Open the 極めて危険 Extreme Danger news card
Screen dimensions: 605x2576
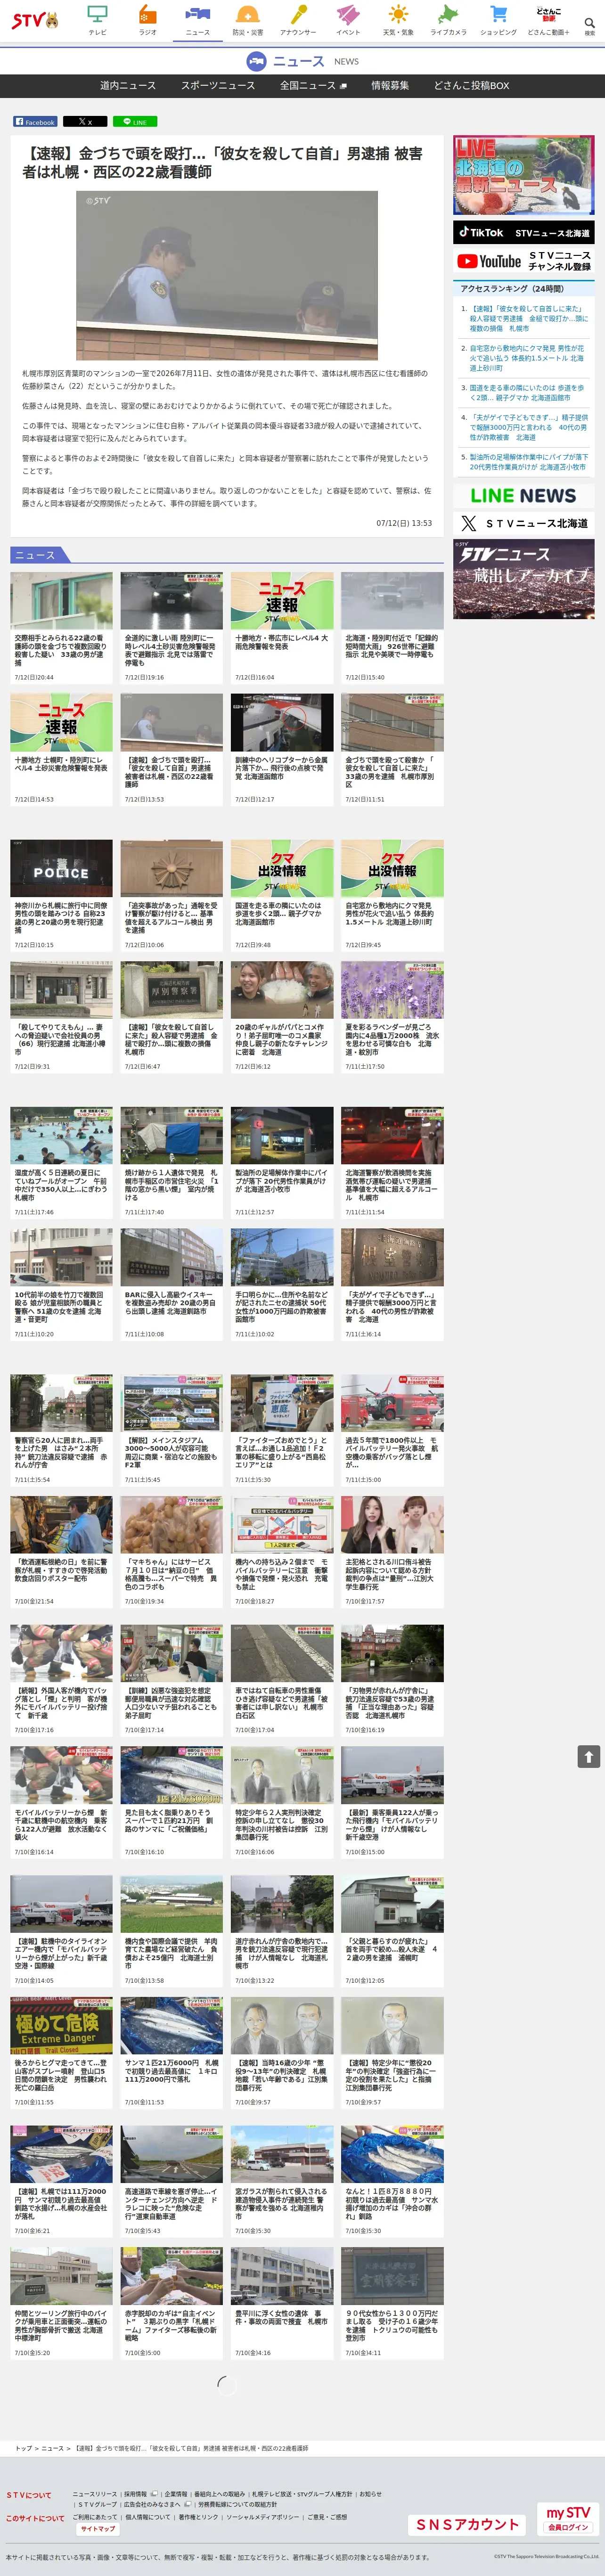click(62, 2053)
